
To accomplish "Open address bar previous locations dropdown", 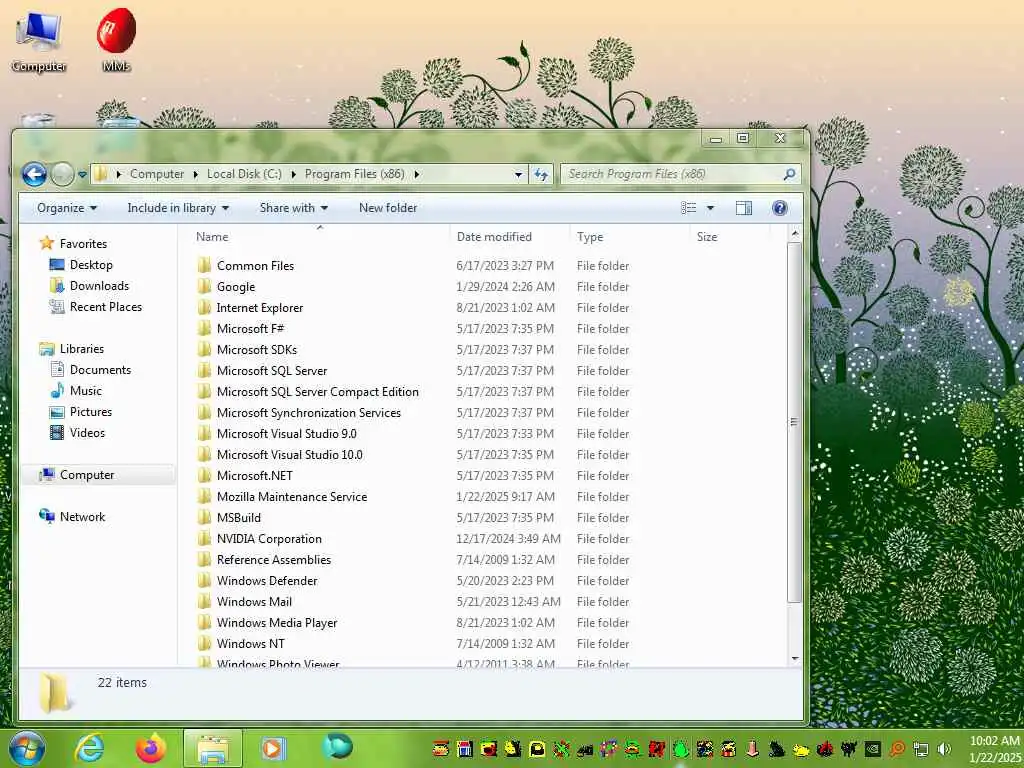I will [519, 174].
